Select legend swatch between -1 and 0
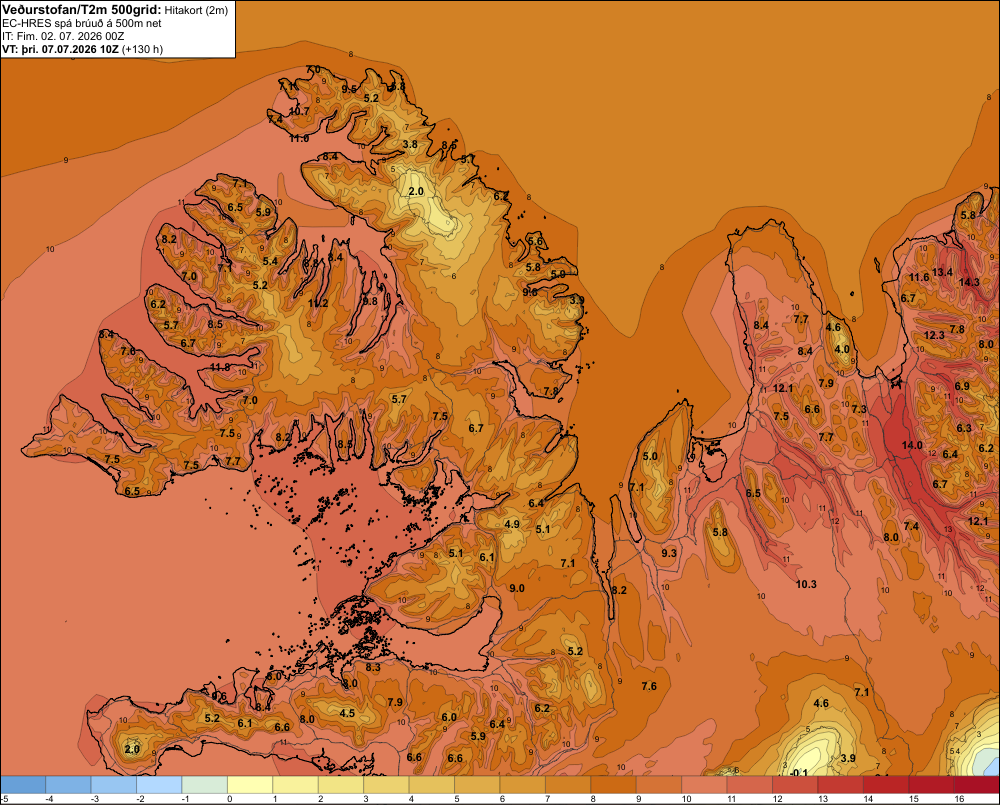This screenshot has height=805, width=1000. [x=205, y=784]
